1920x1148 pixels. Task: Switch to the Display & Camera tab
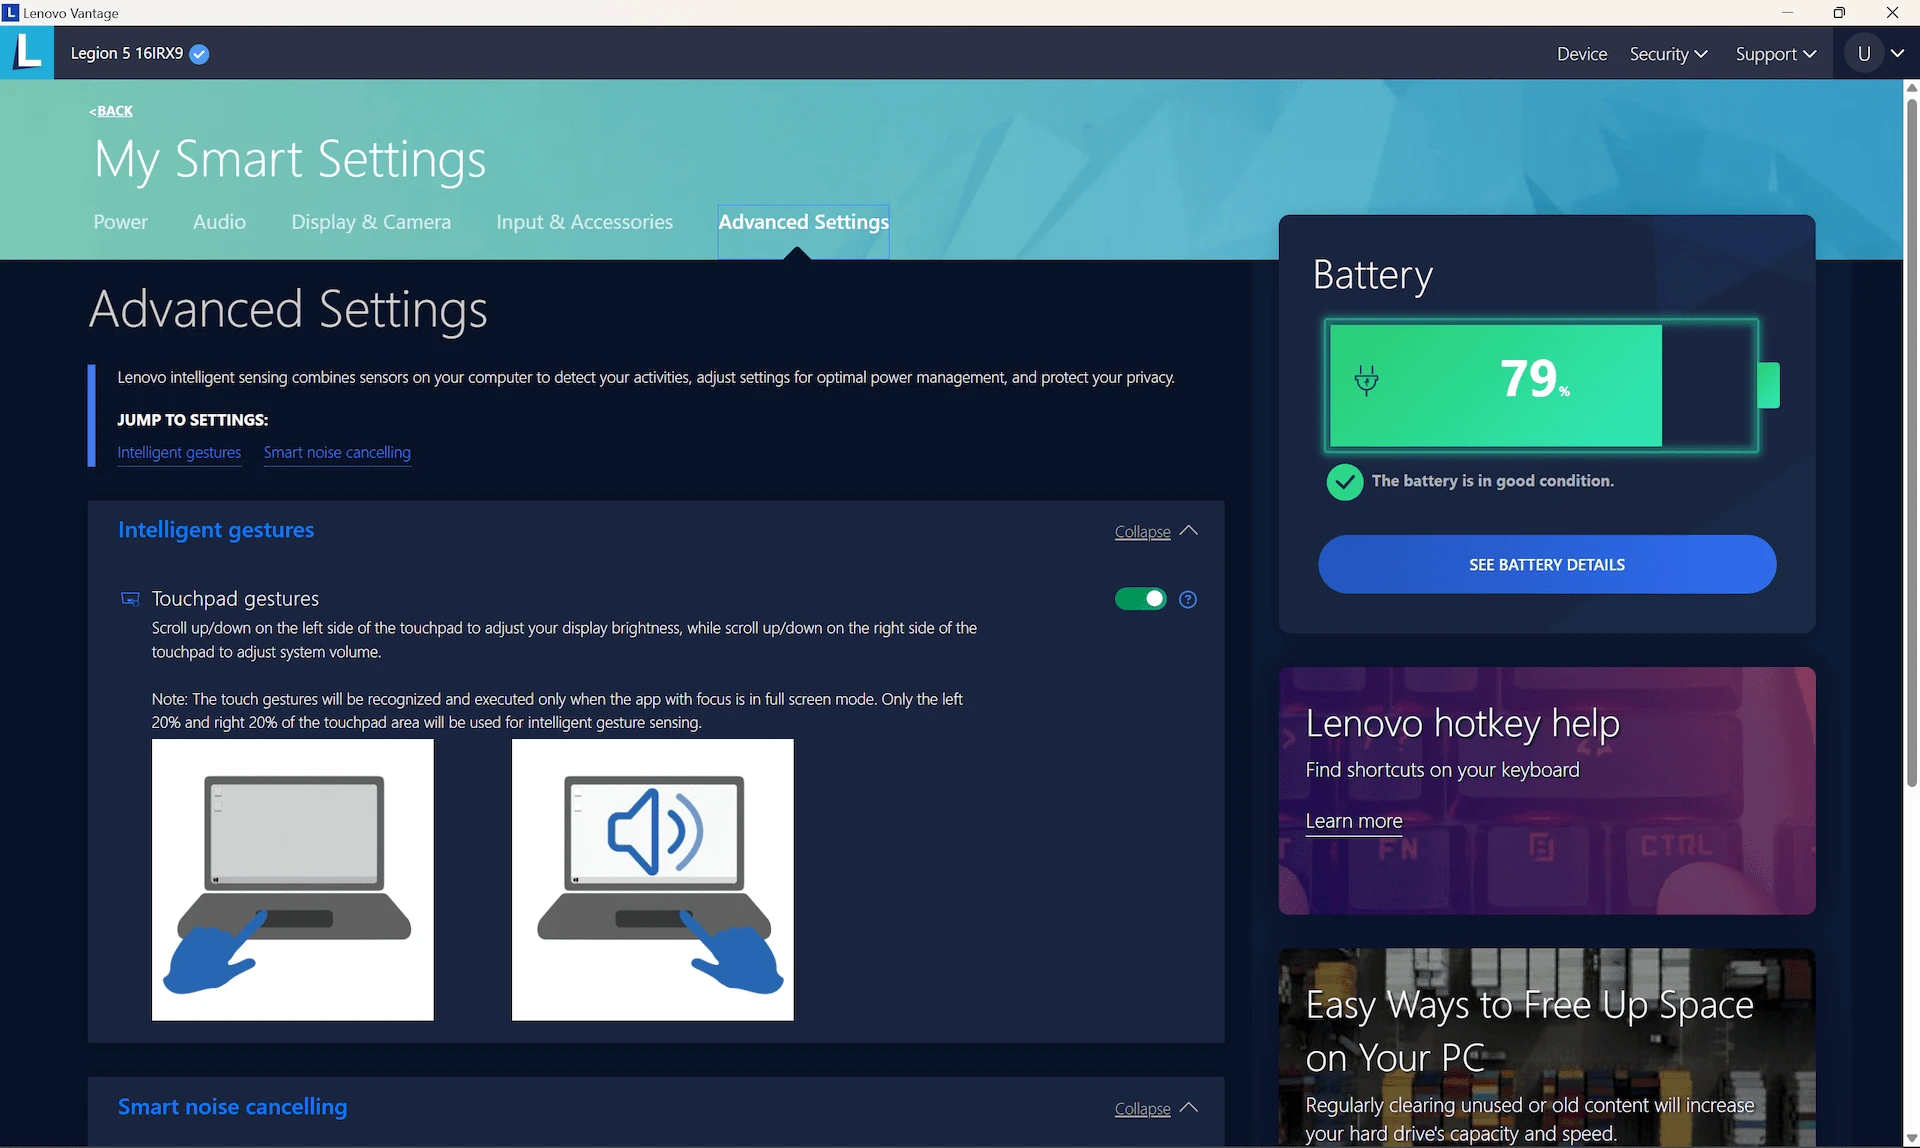tap(371, 222)
